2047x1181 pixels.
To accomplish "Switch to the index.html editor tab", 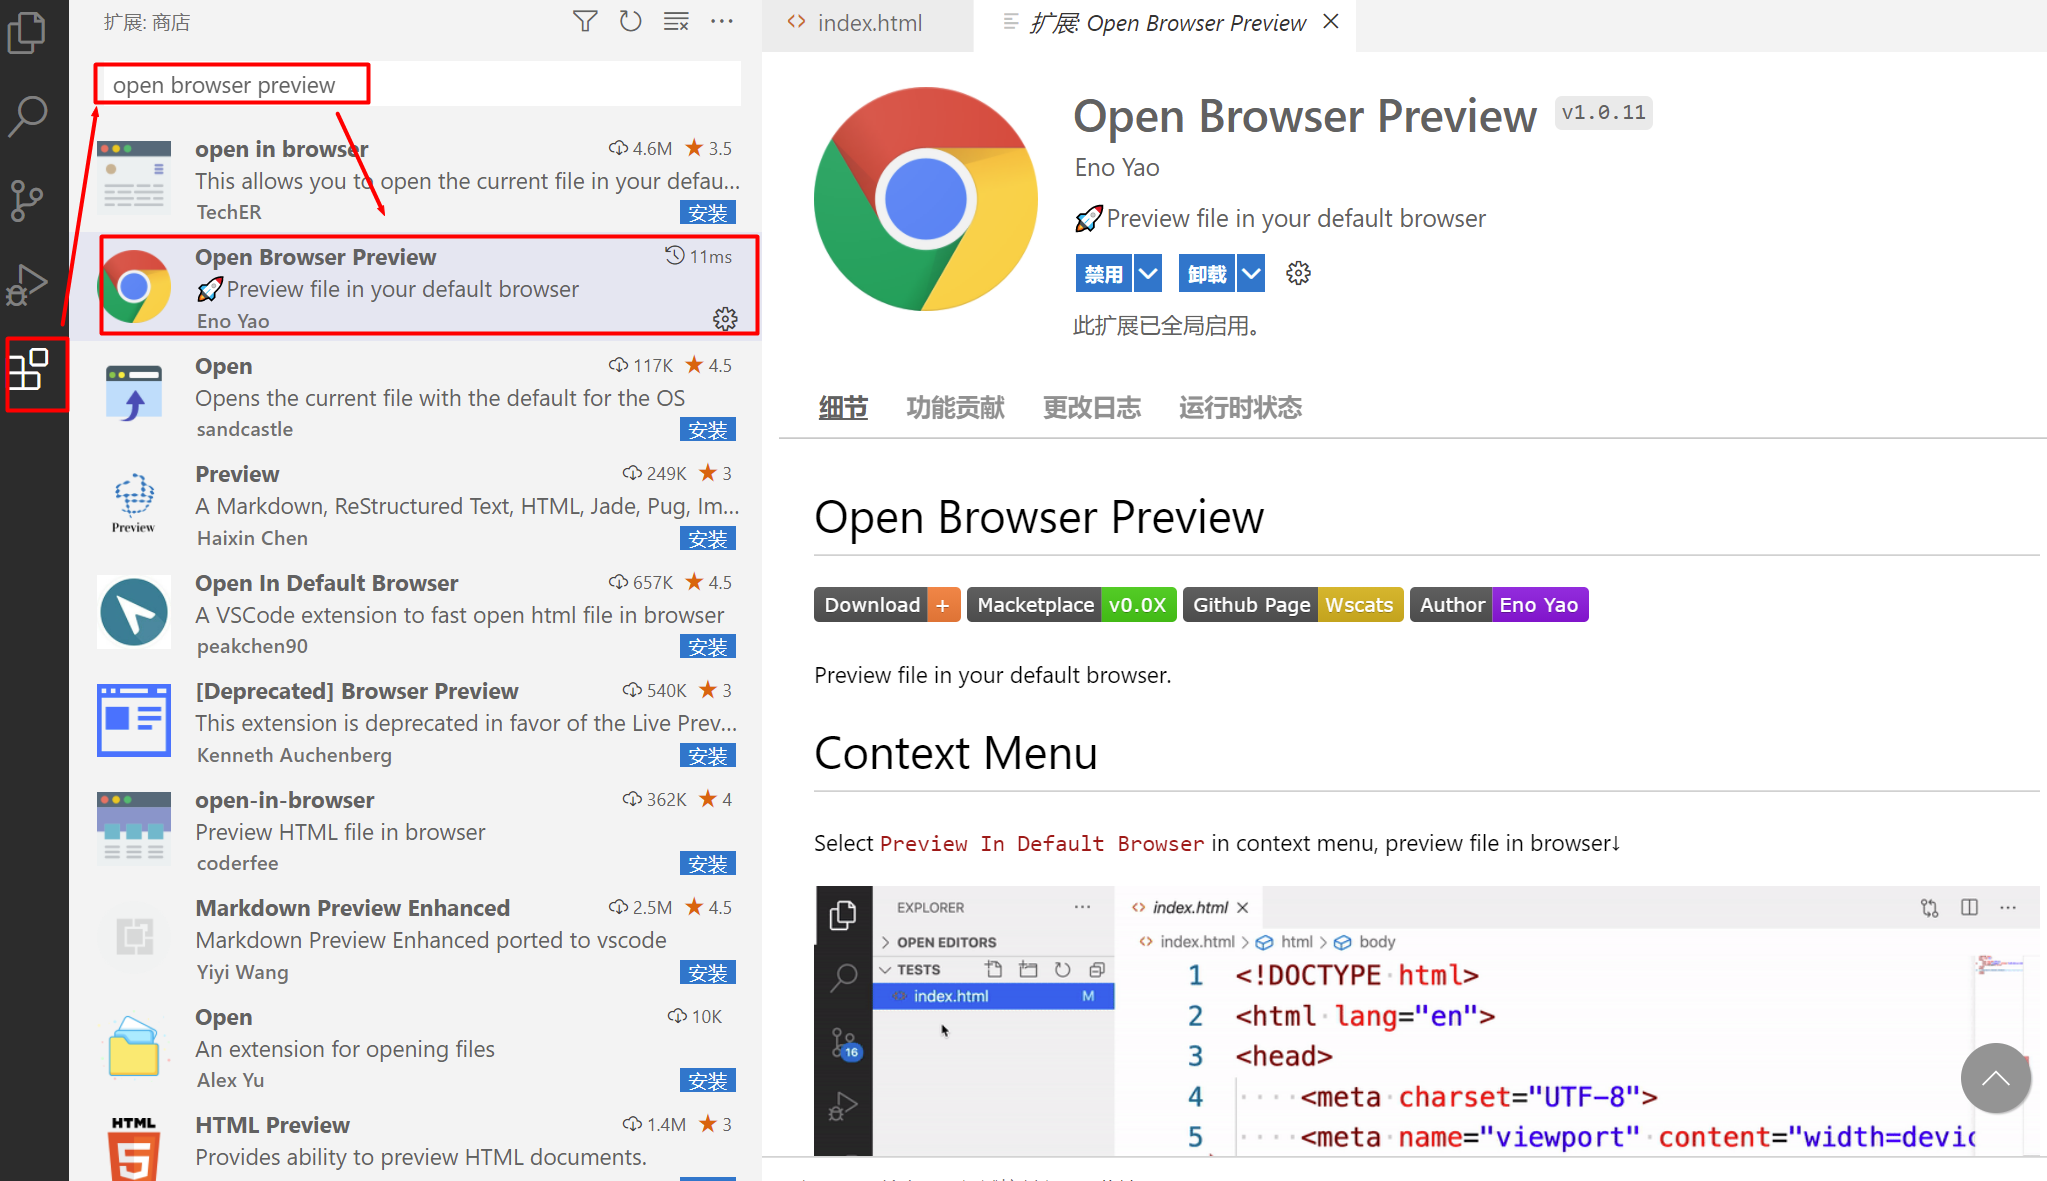I will pyautogui.click(x=868, y=23).
